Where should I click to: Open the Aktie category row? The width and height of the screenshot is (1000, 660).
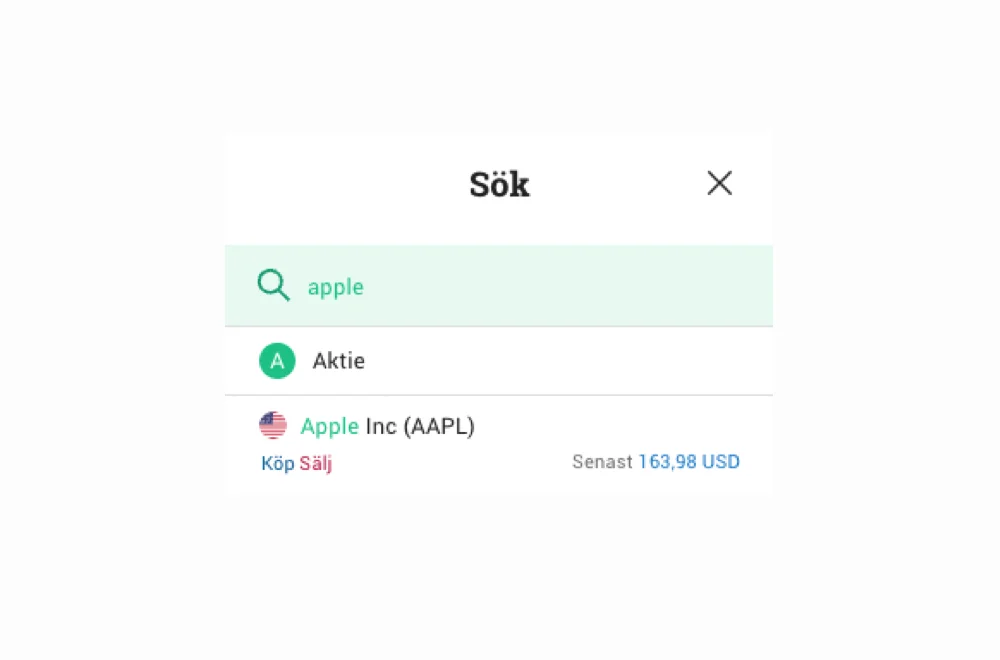[x=499, y=361]
